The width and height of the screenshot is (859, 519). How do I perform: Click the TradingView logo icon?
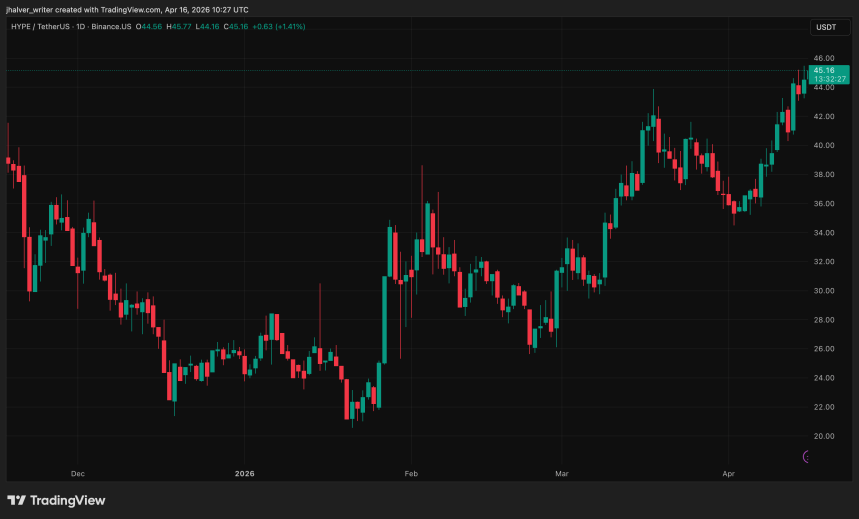[x=17, y=500]
